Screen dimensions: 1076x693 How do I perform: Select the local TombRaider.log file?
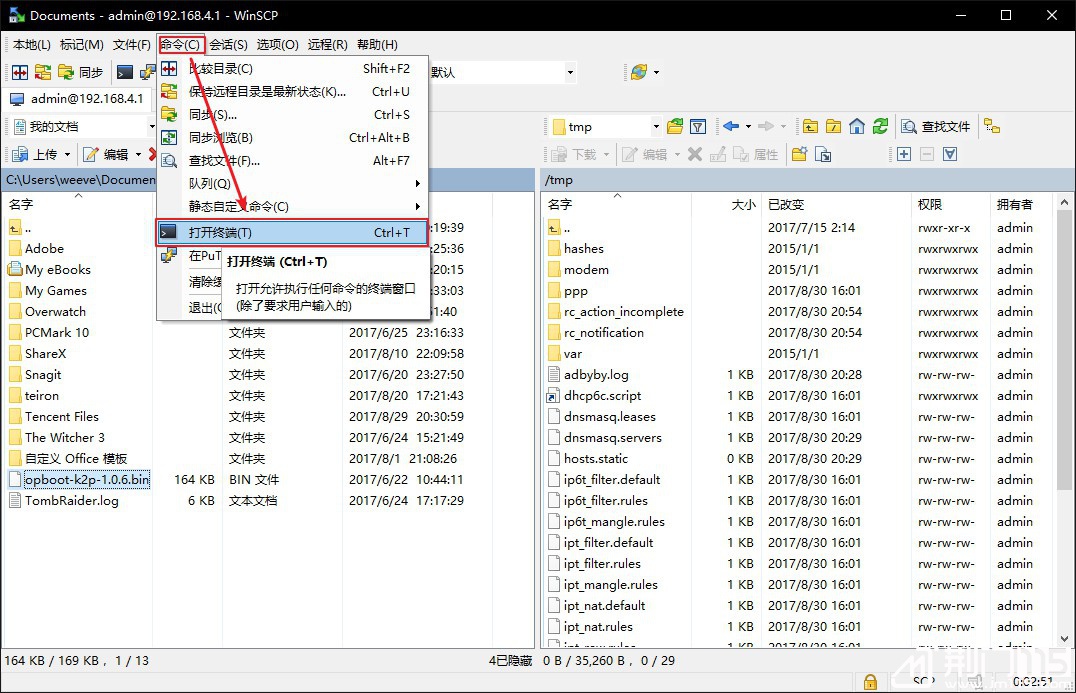[x=71, y=501]
